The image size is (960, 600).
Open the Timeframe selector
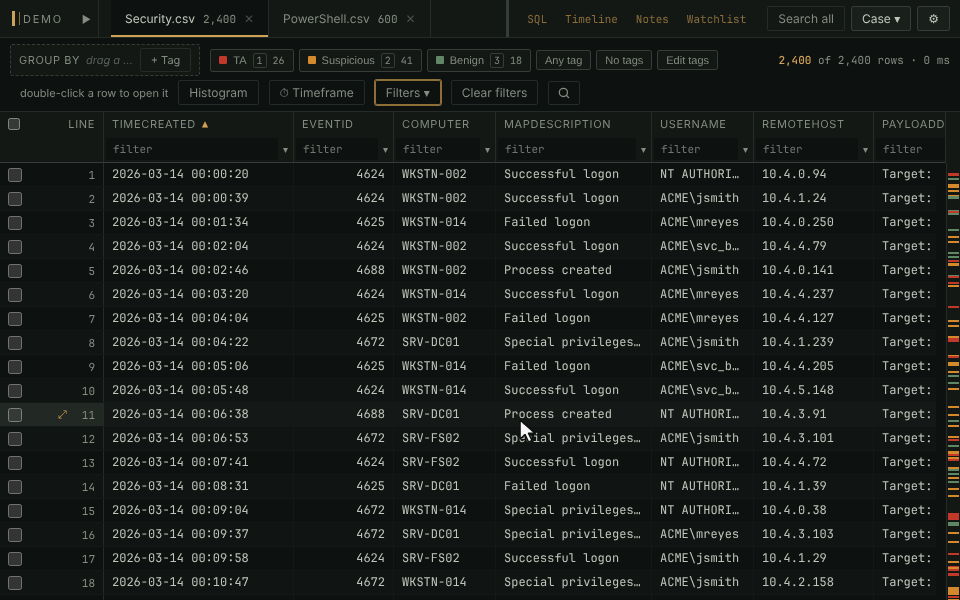(x=317, y=93)
